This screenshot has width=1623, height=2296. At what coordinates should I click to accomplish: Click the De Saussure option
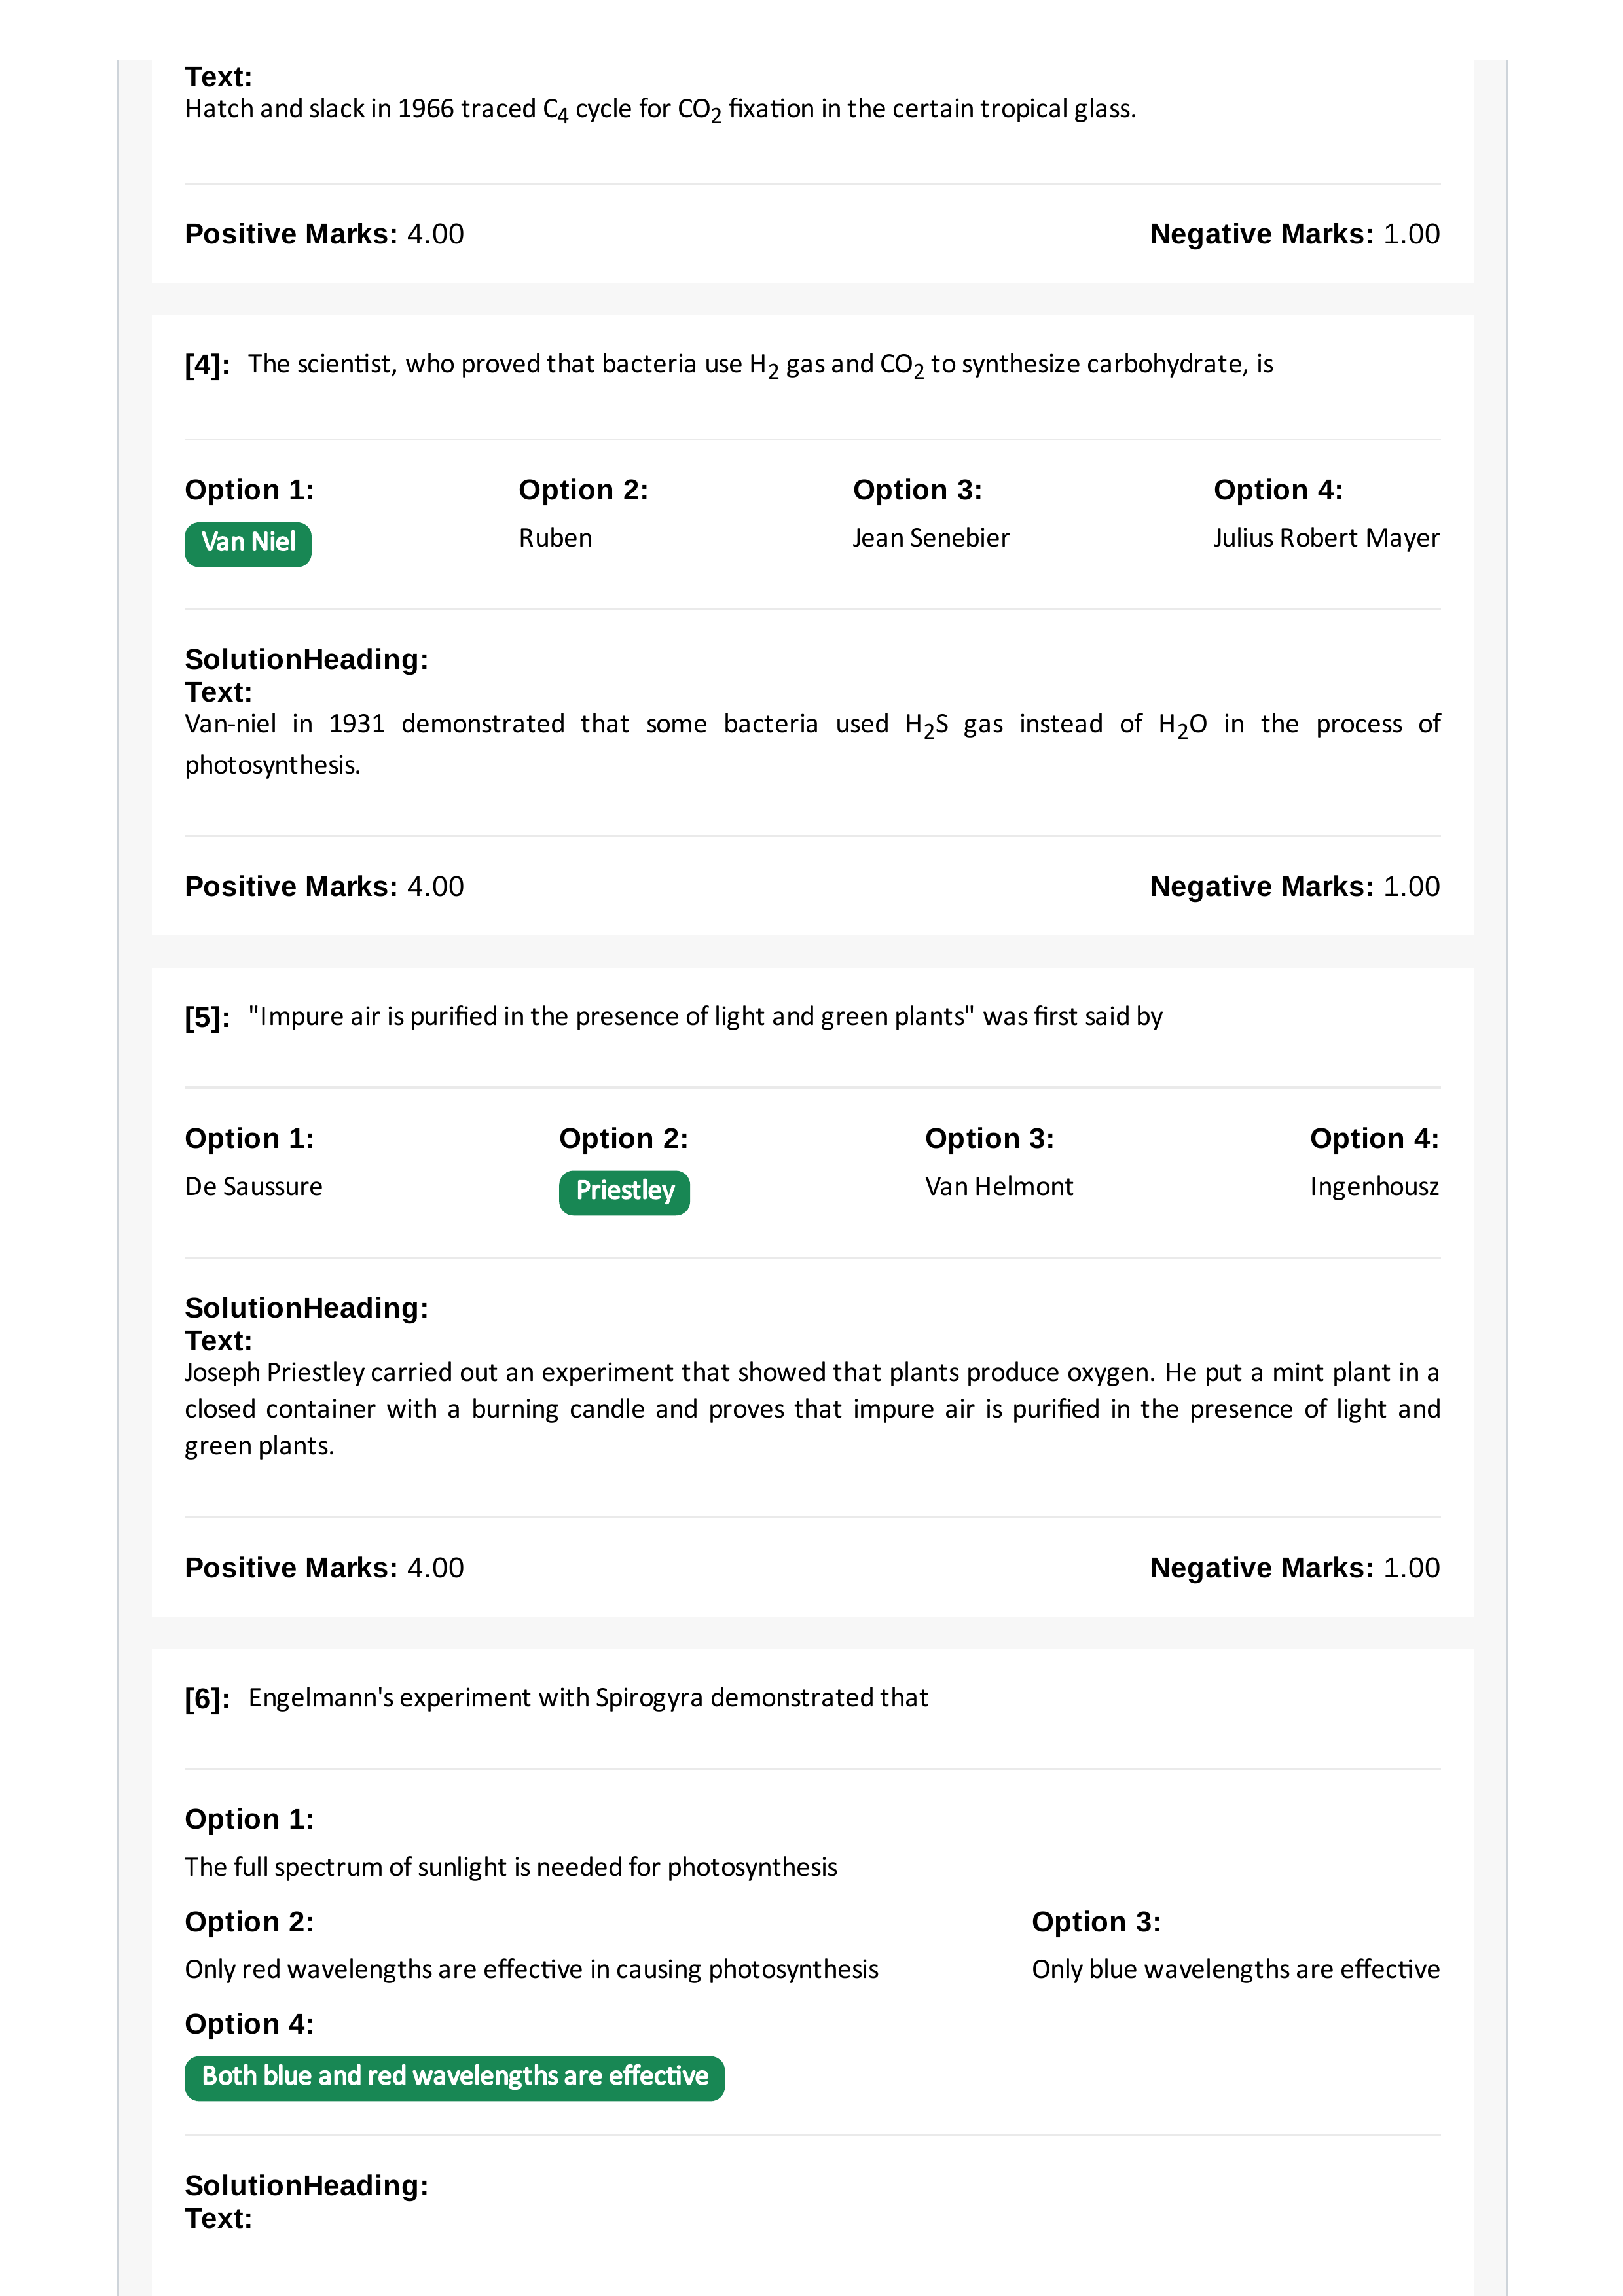(x=254, y=1187)
